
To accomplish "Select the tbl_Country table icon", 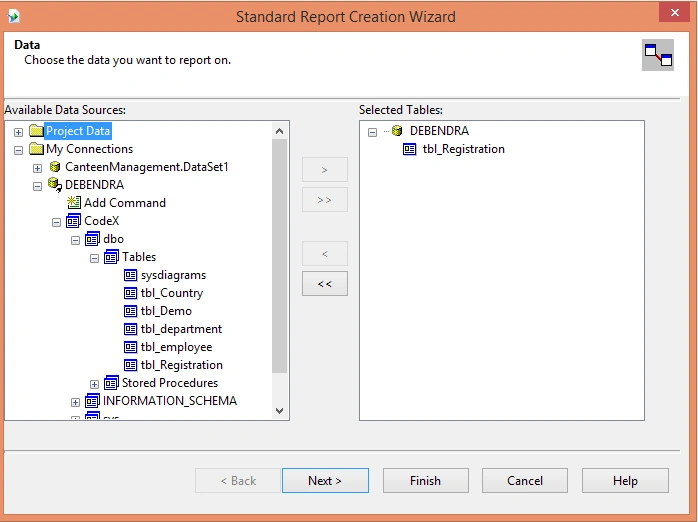I will 130,293.
